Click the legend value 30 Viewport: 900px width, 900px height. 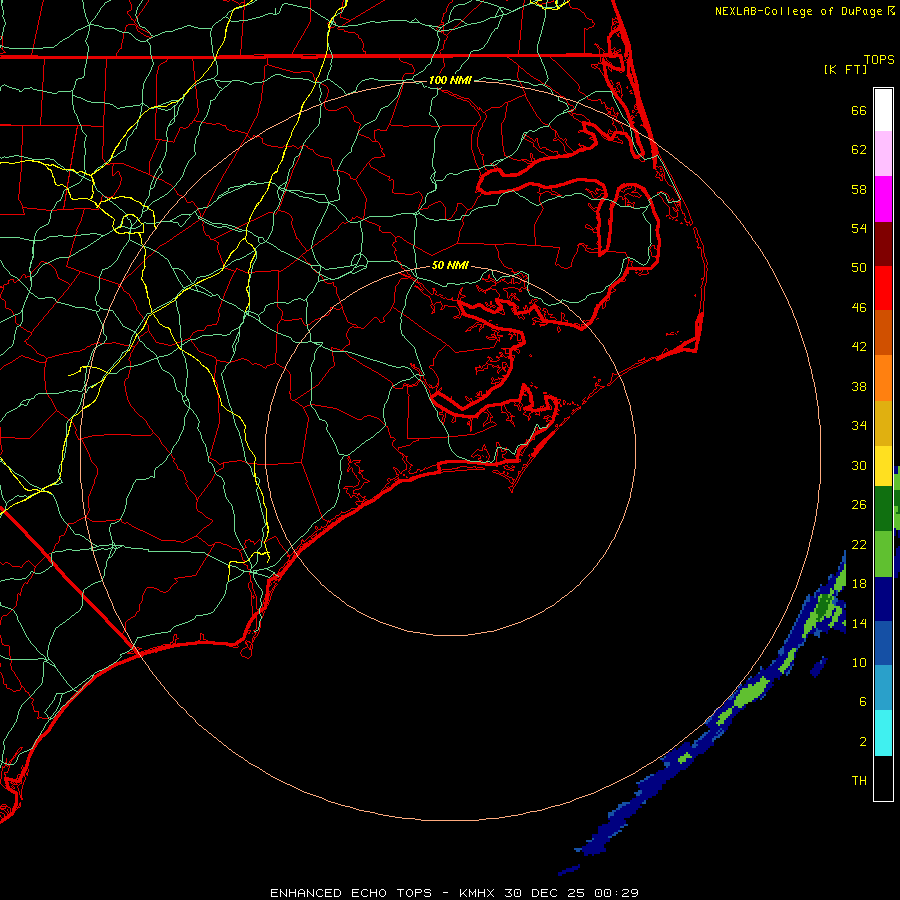pyautogui.click(x=859, y=465)
